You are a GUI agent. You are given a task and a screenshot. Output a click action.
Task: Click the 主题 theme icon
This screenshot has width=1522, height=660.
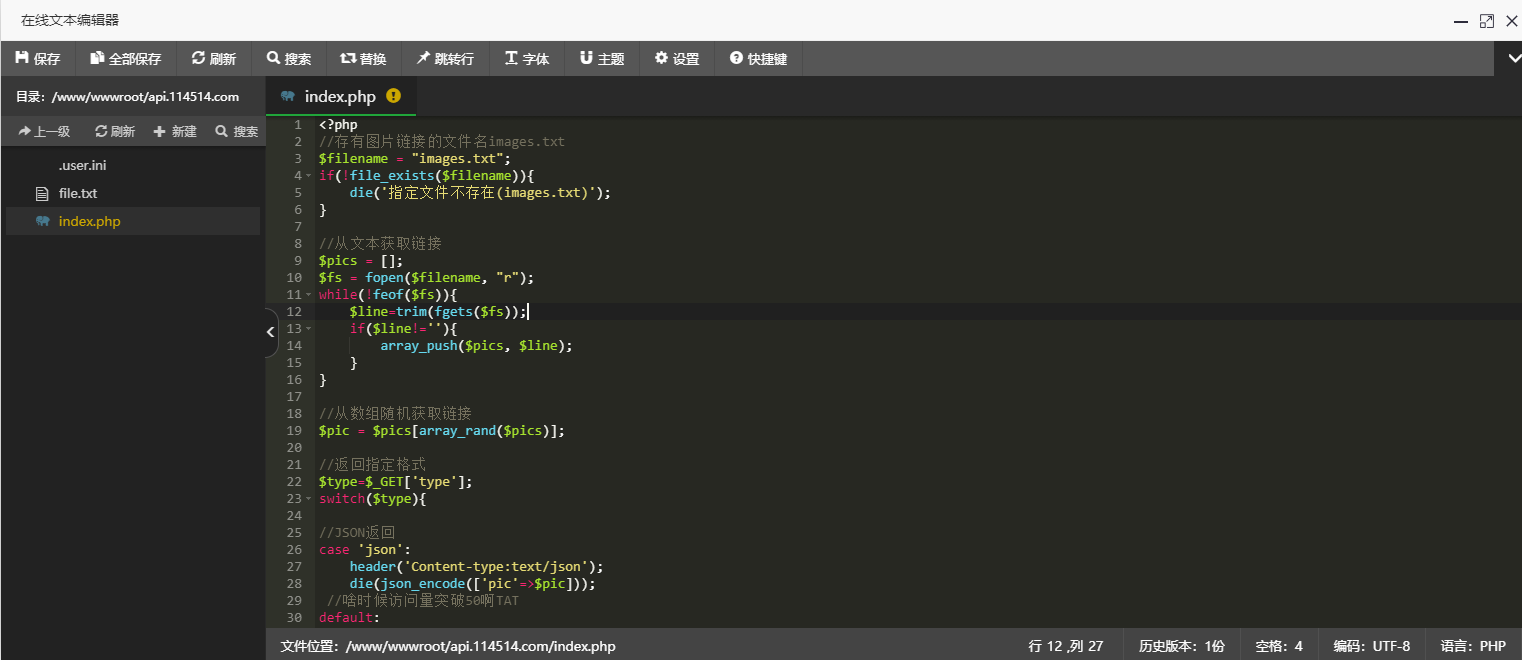pos(586,58)
